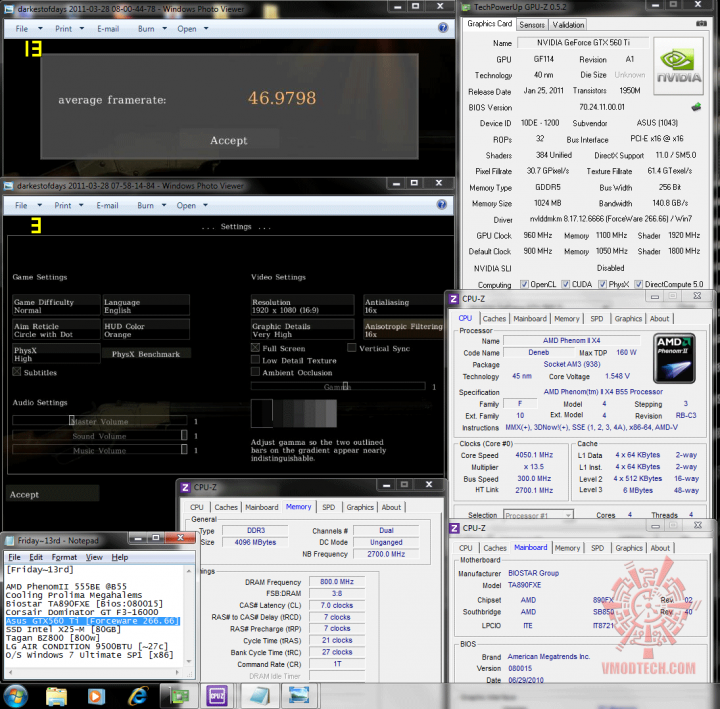Viewport: 720px width, 709px height.
Task: Toggle Subtitles checkbox
Action: tap(17, 372)
